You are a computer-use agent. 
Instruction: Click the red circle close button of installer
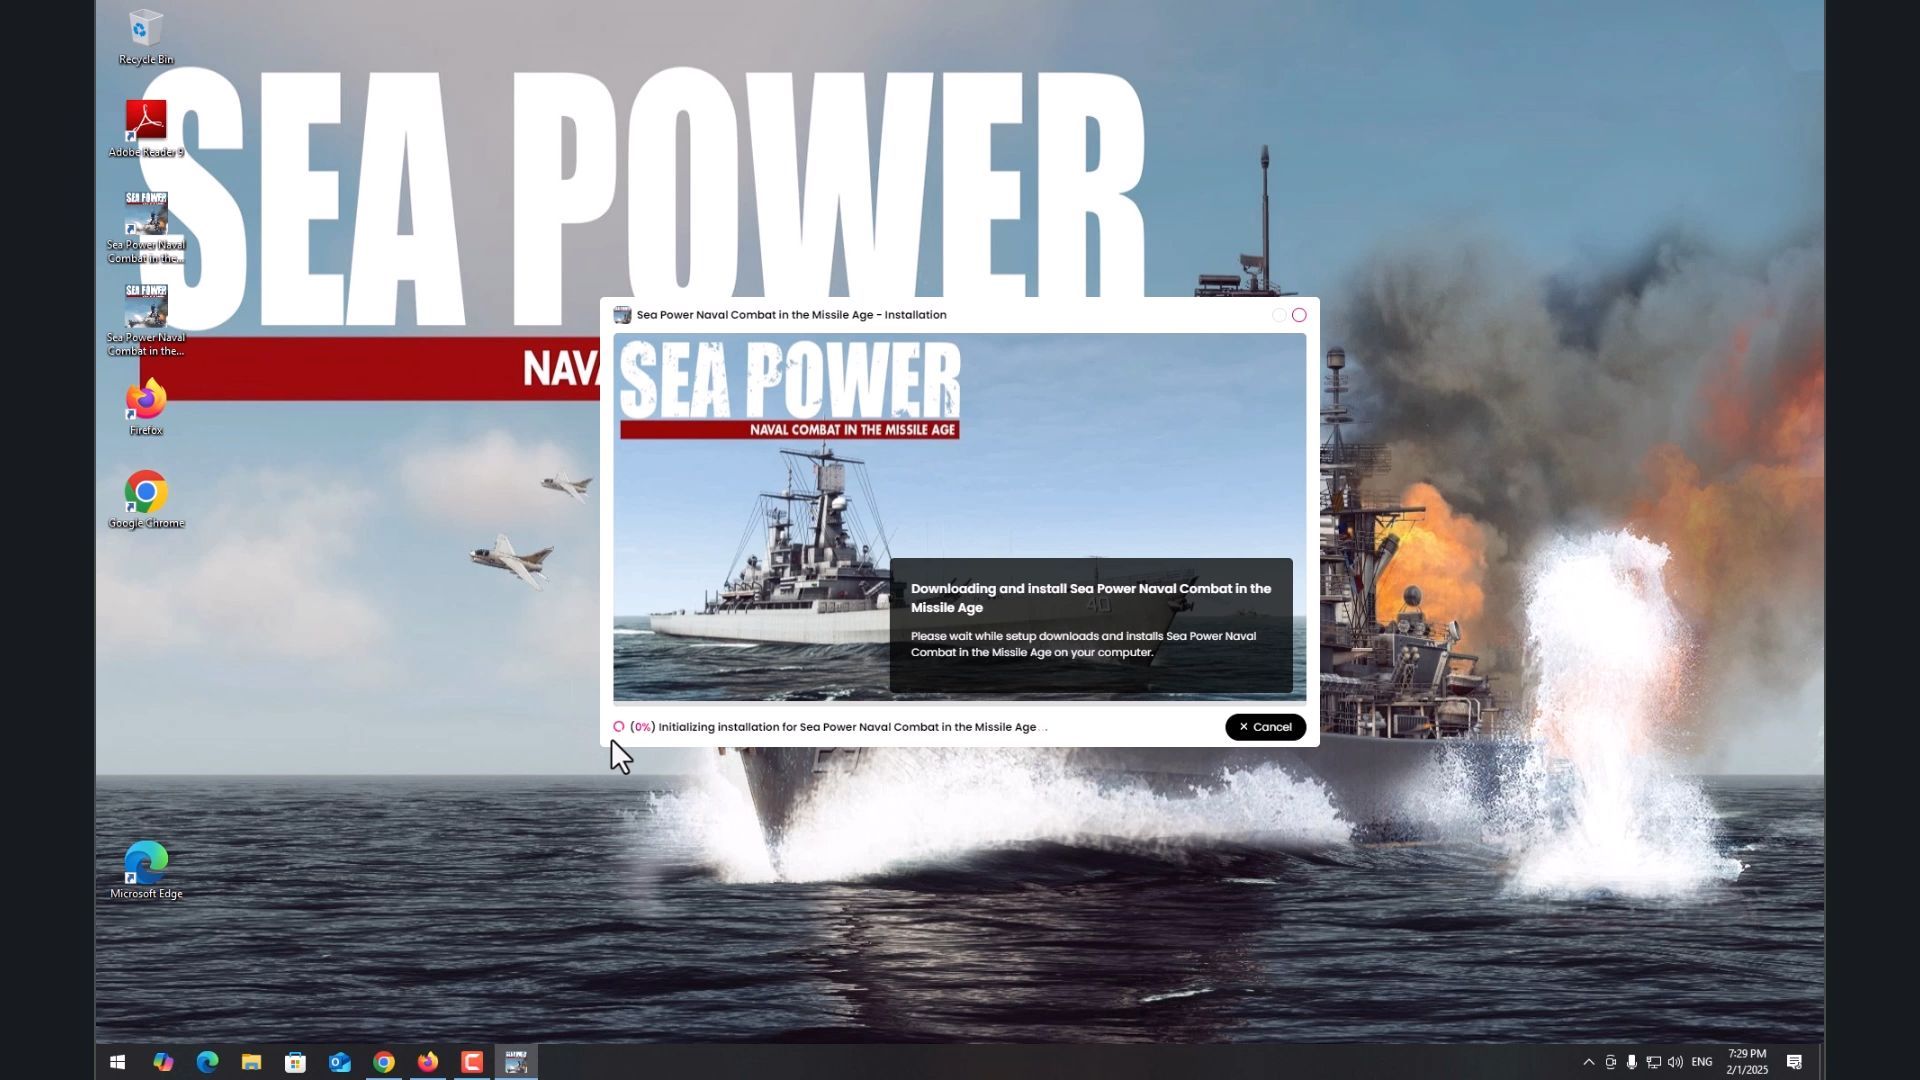(x=1299, y=315)
